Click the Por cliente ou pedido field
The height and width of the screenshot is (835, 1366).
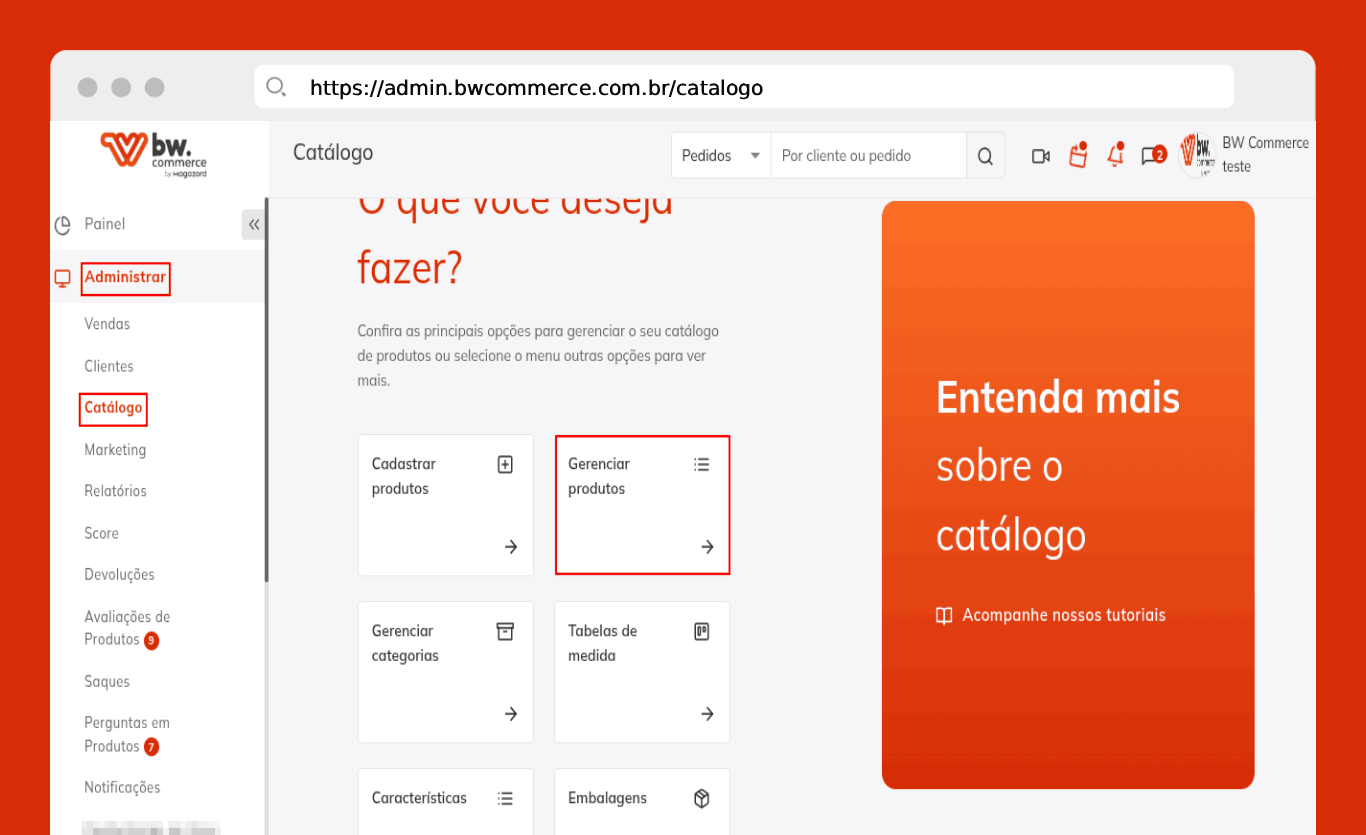[x=868, y=156]
